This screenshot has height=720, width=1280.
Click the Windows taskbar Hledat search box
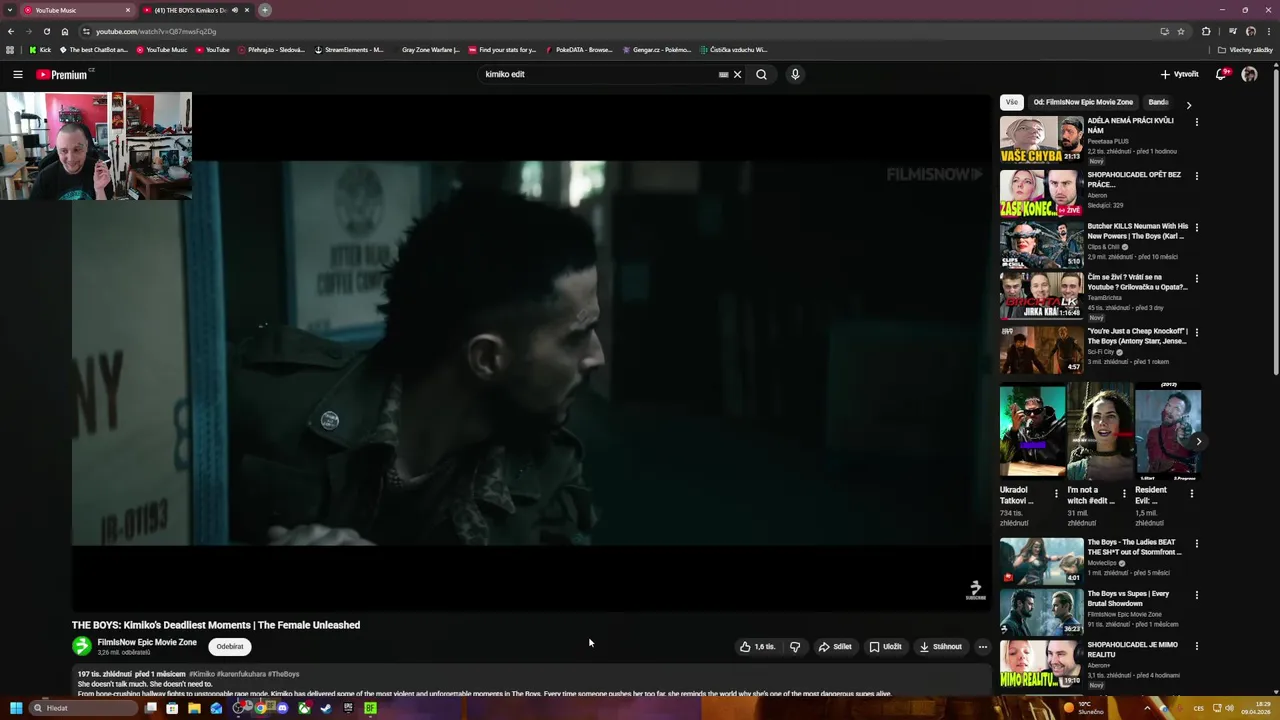coord(84,708)
